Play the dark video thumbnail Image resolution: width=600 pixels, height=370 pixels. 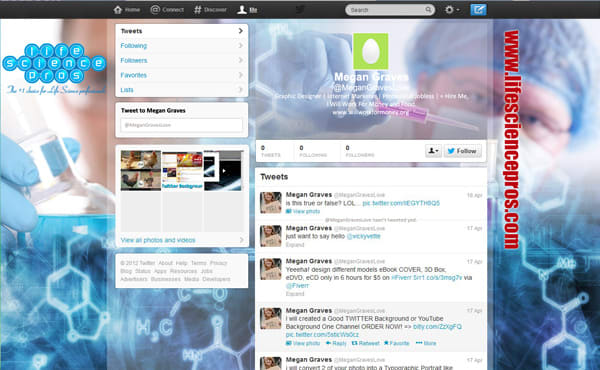[223, 170]
